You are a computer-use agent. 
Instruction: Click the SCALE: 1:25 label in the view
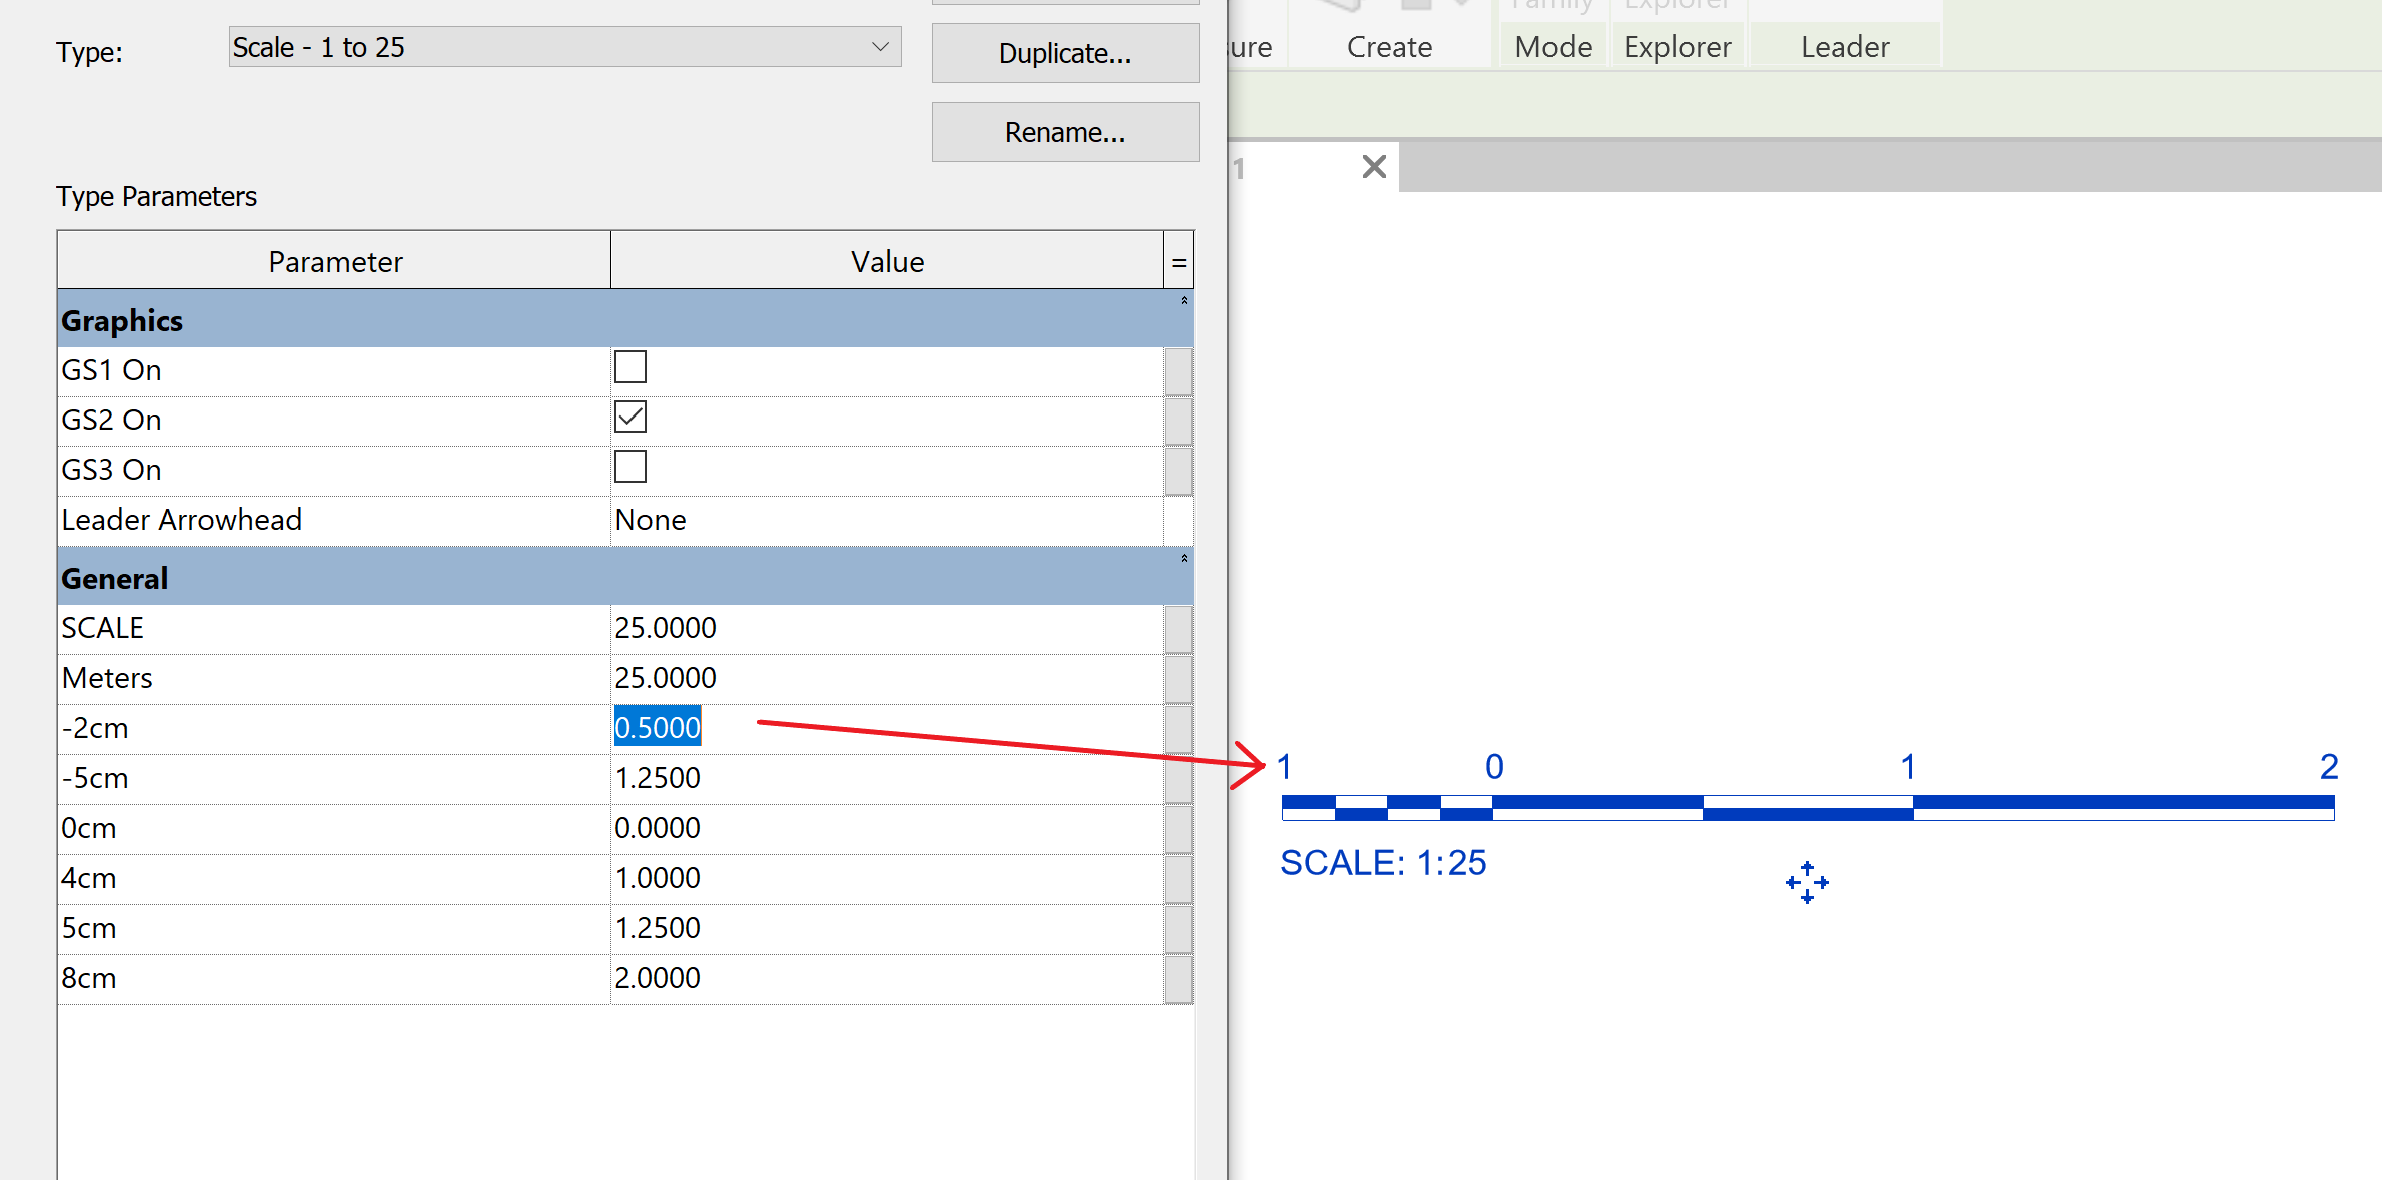pos(1383,862)
